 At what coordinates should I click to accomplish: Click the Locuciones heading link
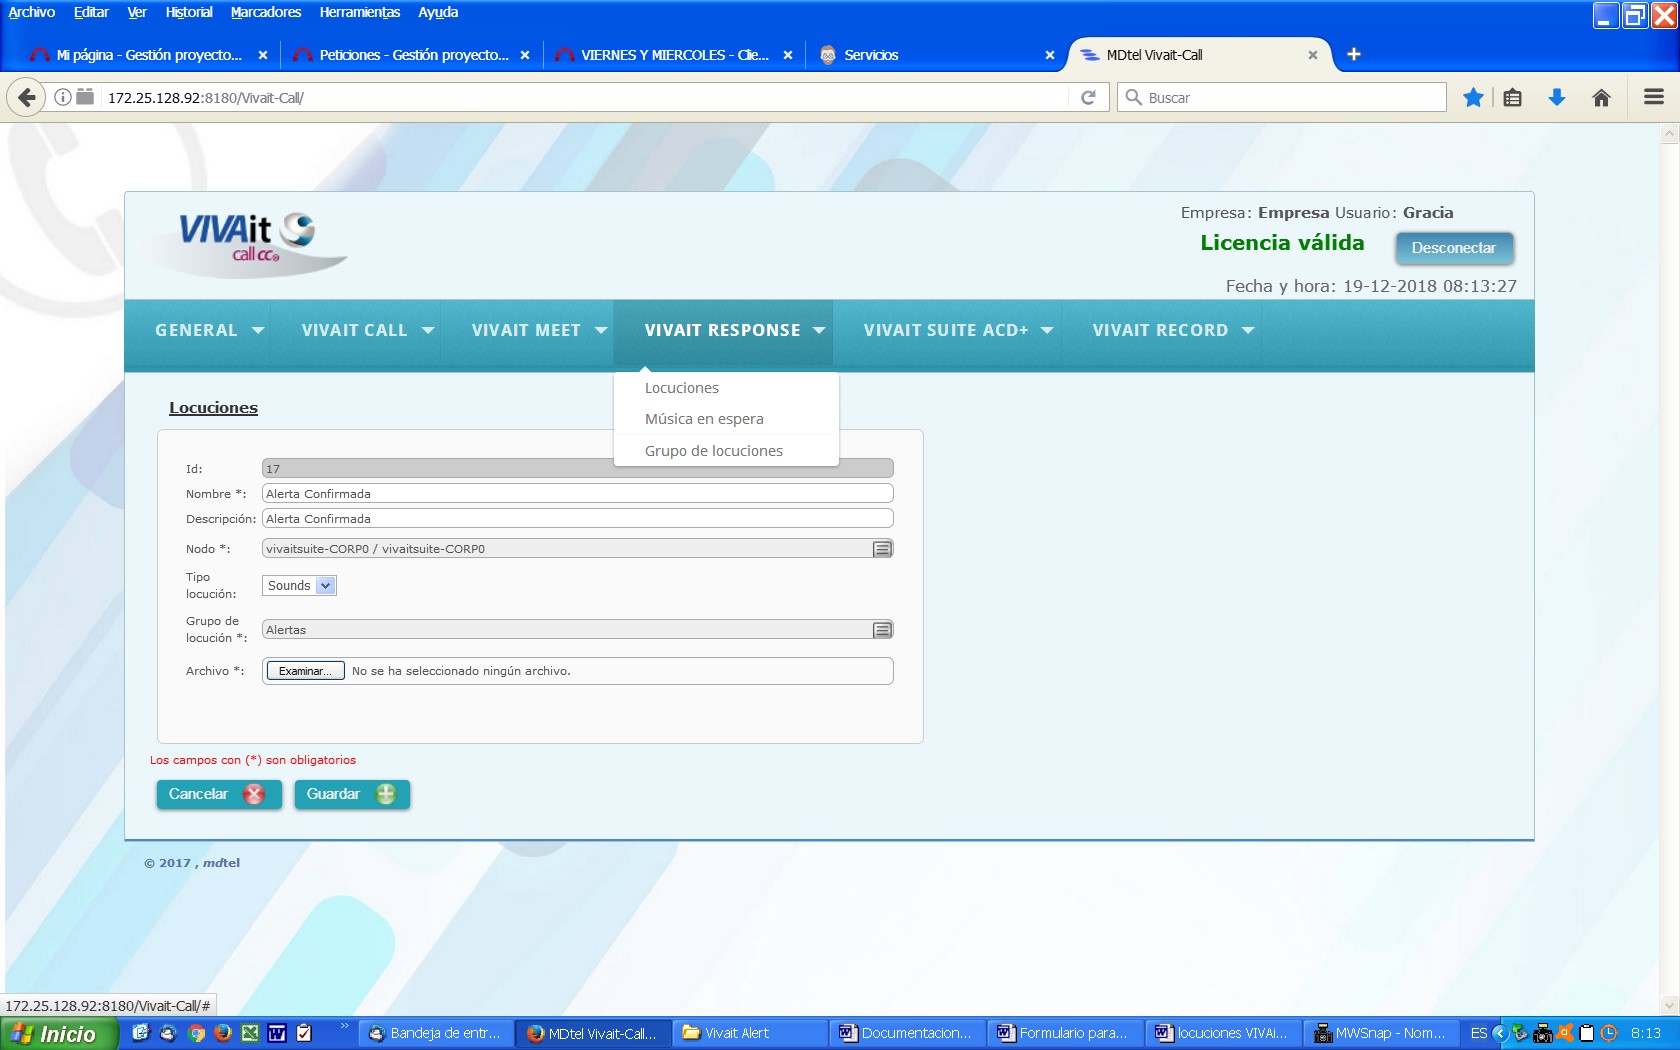point(213,408)
